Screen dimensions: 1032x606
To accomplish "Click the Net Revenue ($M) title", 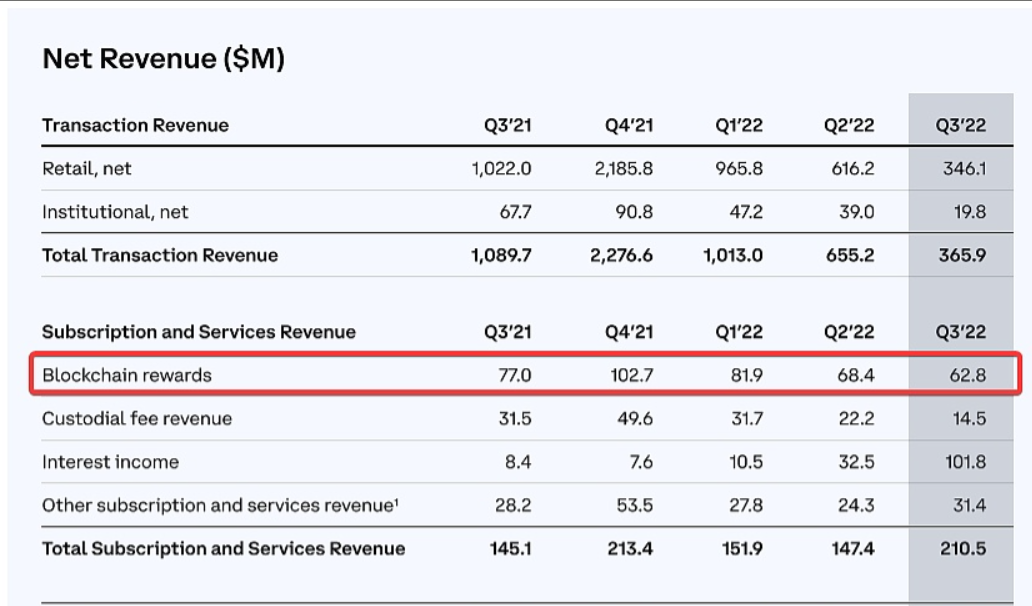I will [x=163, y=60].
